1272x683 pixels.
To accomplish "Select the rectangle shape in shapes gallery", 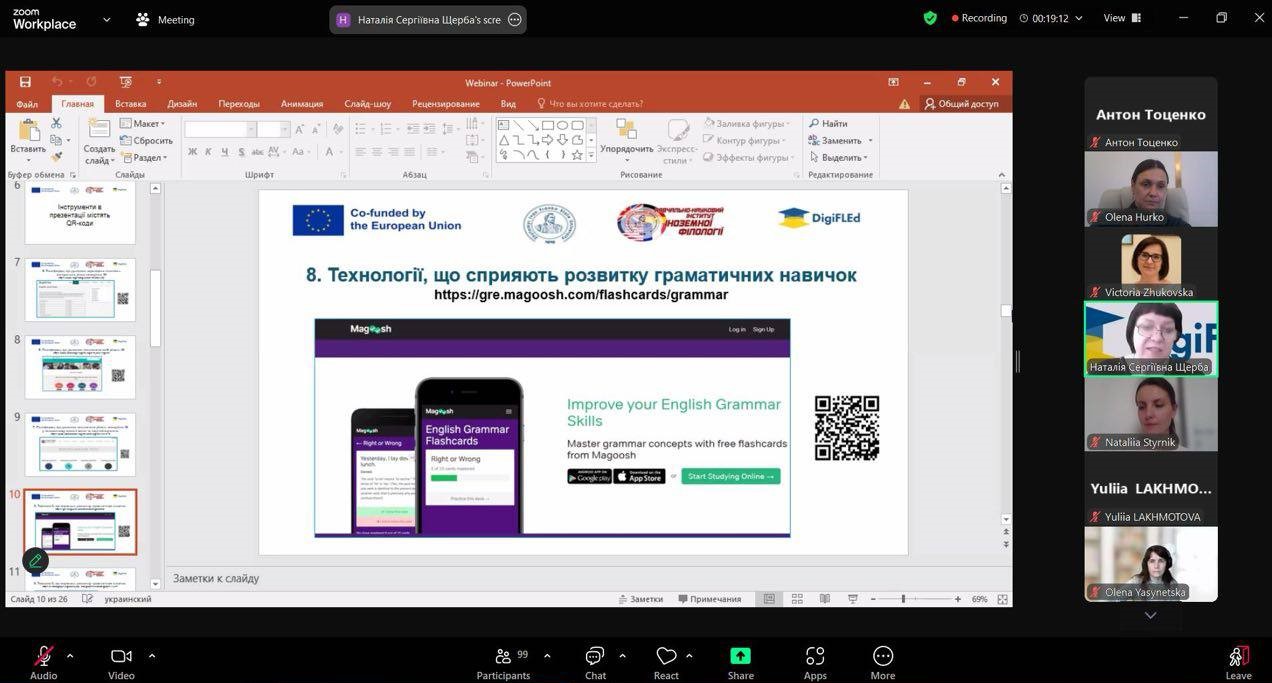I will click(x=548, y=125).
